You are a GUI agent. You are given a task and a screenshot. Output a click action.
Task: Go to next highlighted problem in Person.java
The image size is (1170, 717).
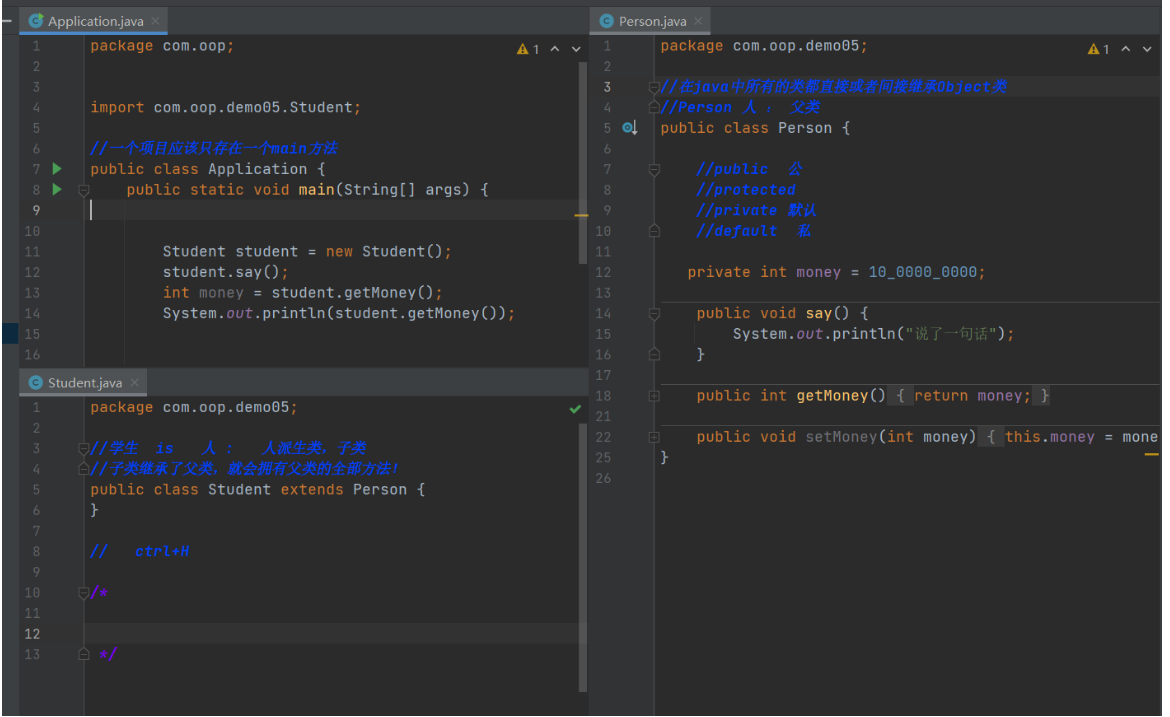(x=1147, y=49)
